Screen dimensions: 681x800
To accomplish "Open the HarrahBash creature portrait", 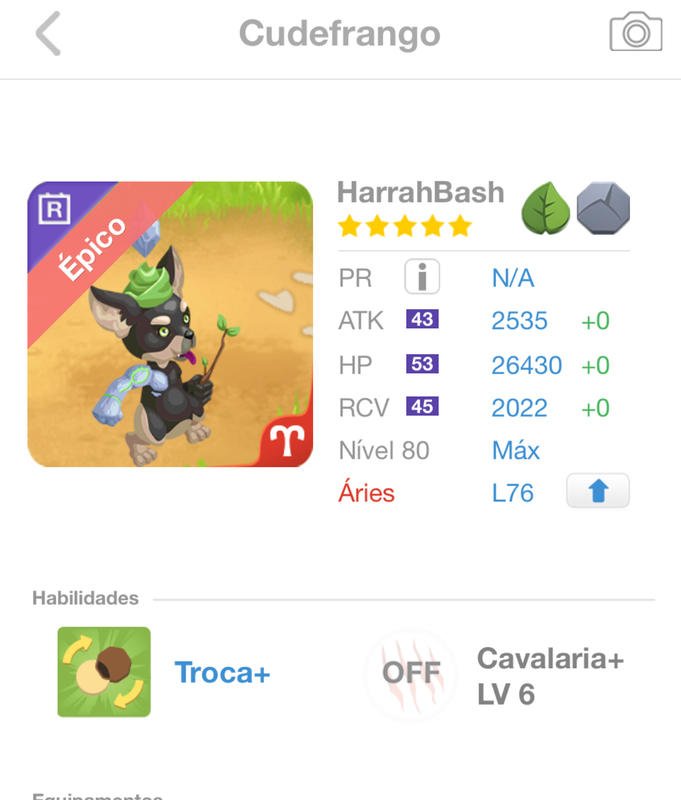I will click(170, 324).
